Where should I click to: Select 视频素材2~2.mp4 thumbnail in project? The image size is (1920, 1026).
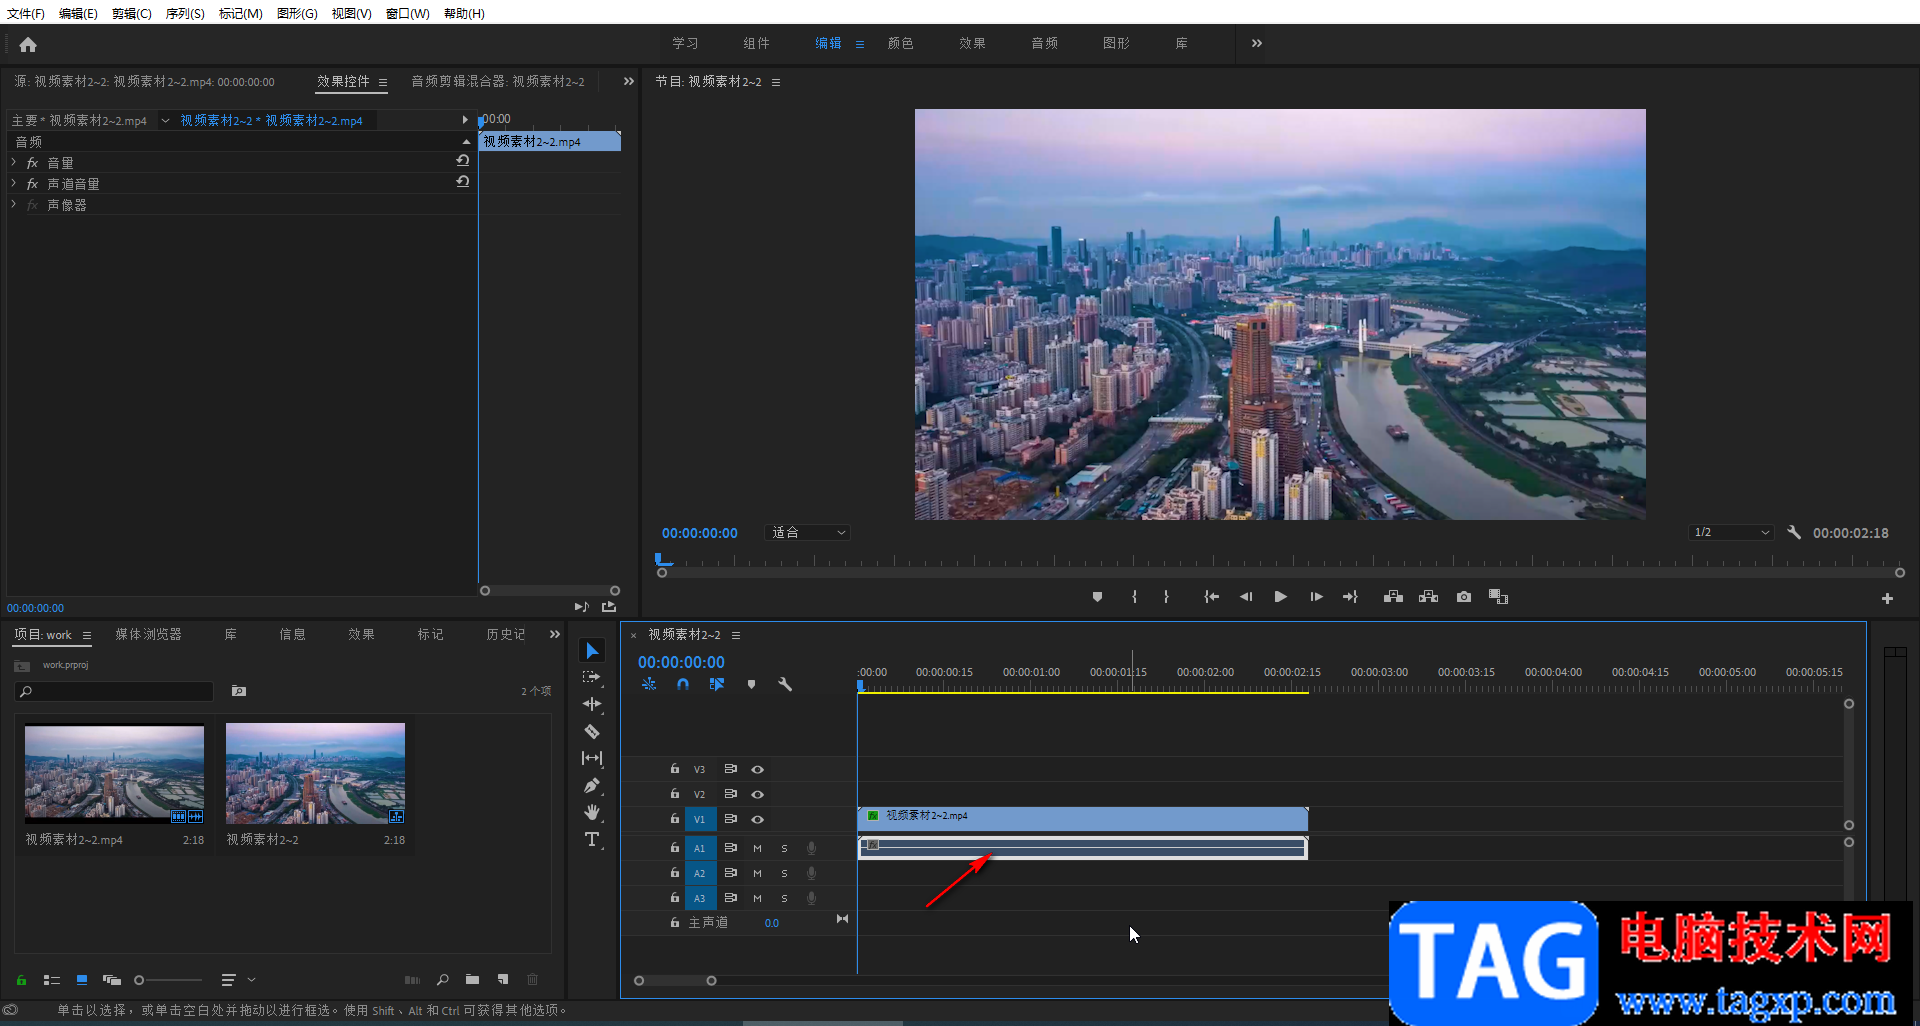(x=114, y=773)
